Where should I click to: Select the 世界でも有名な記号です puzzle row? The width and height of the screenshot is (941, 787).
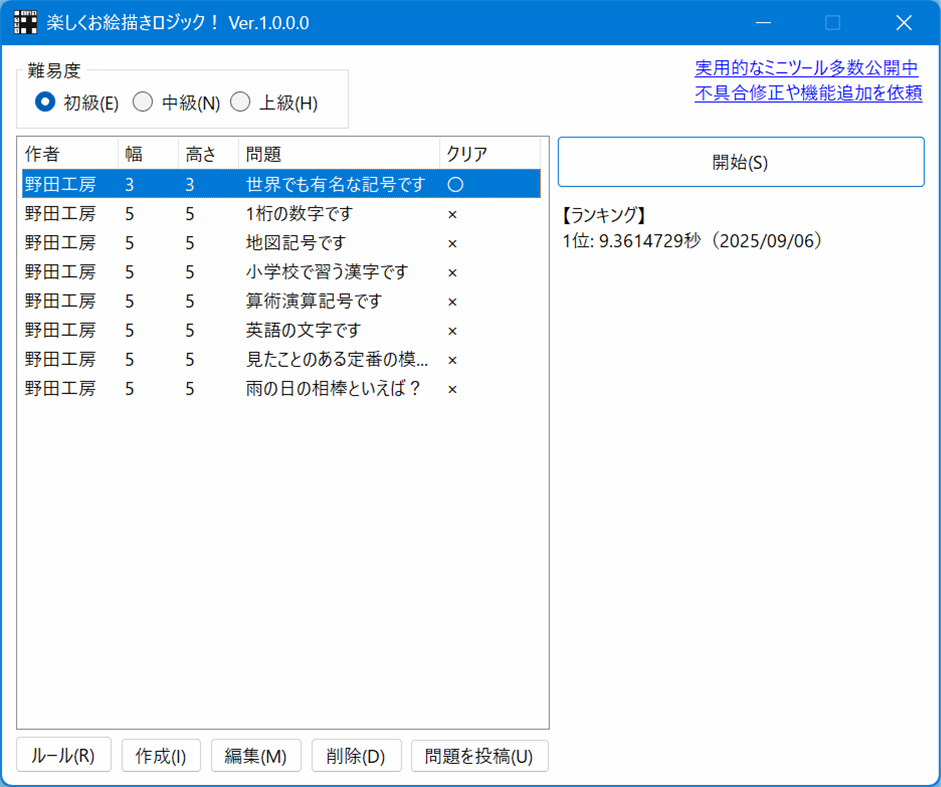pos(281,184)
